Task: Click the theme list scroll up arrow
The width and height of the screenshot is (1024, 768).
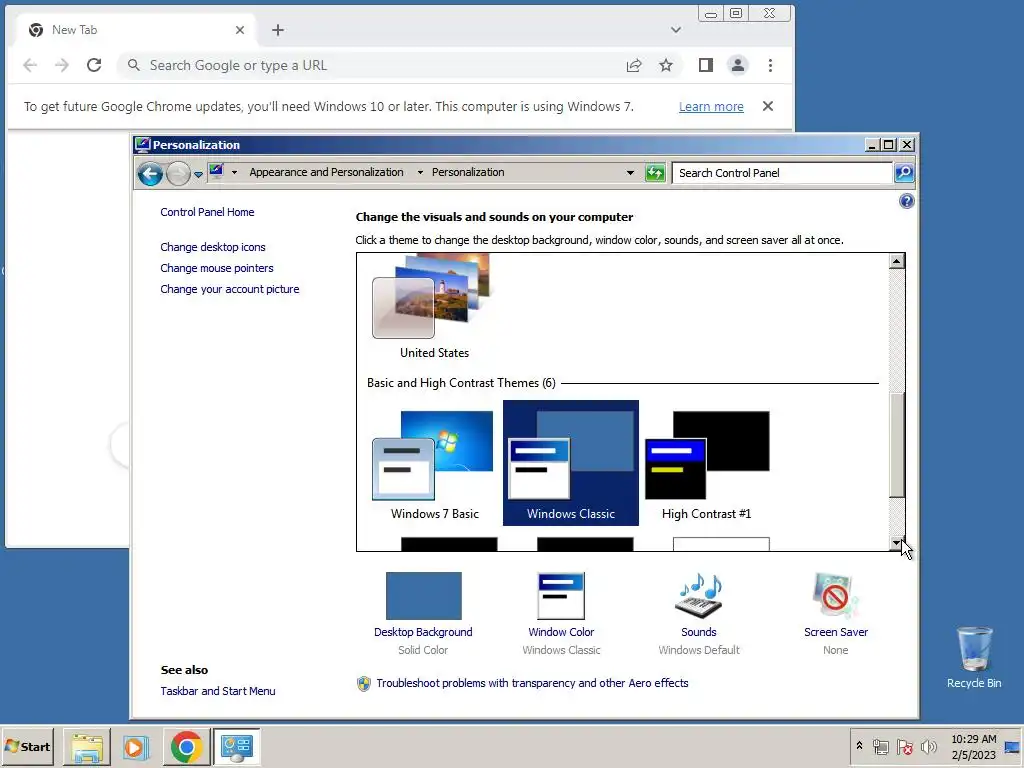Action: coord(897,261)
